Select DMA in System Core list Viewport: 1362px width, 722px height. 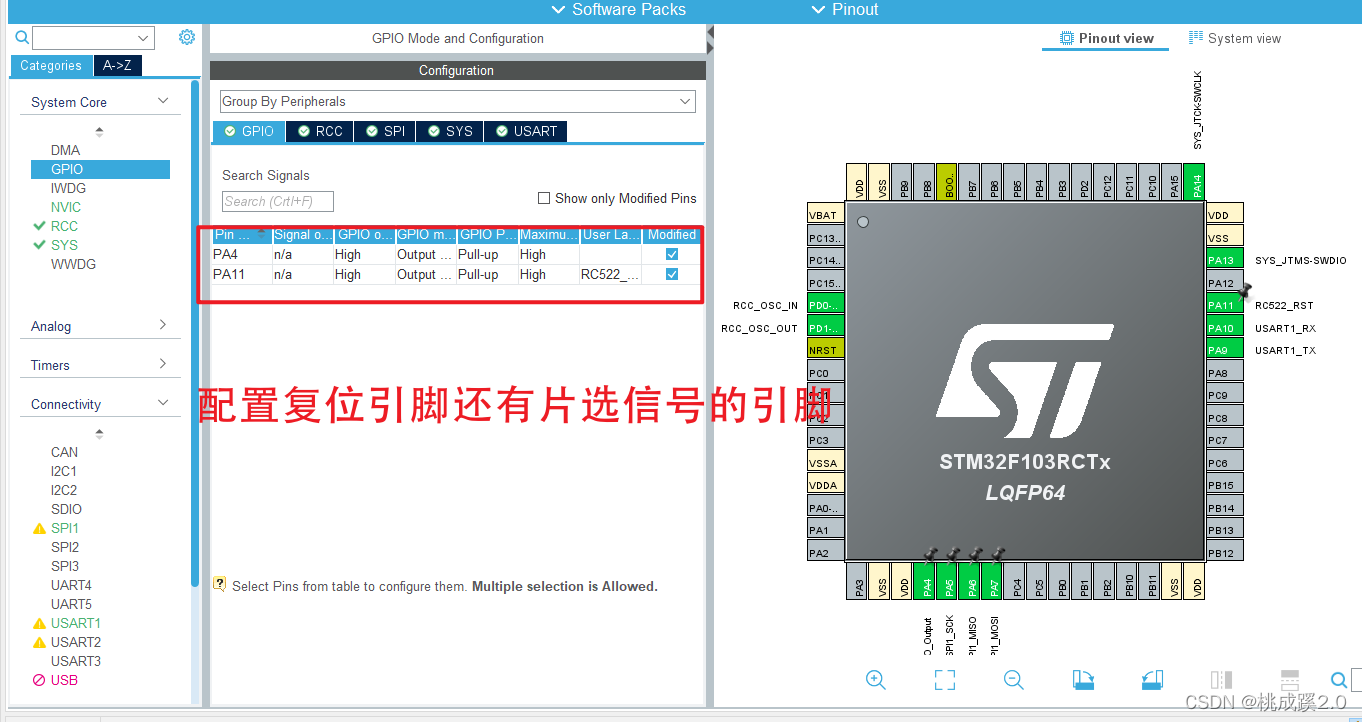click(x=66, y=150)
